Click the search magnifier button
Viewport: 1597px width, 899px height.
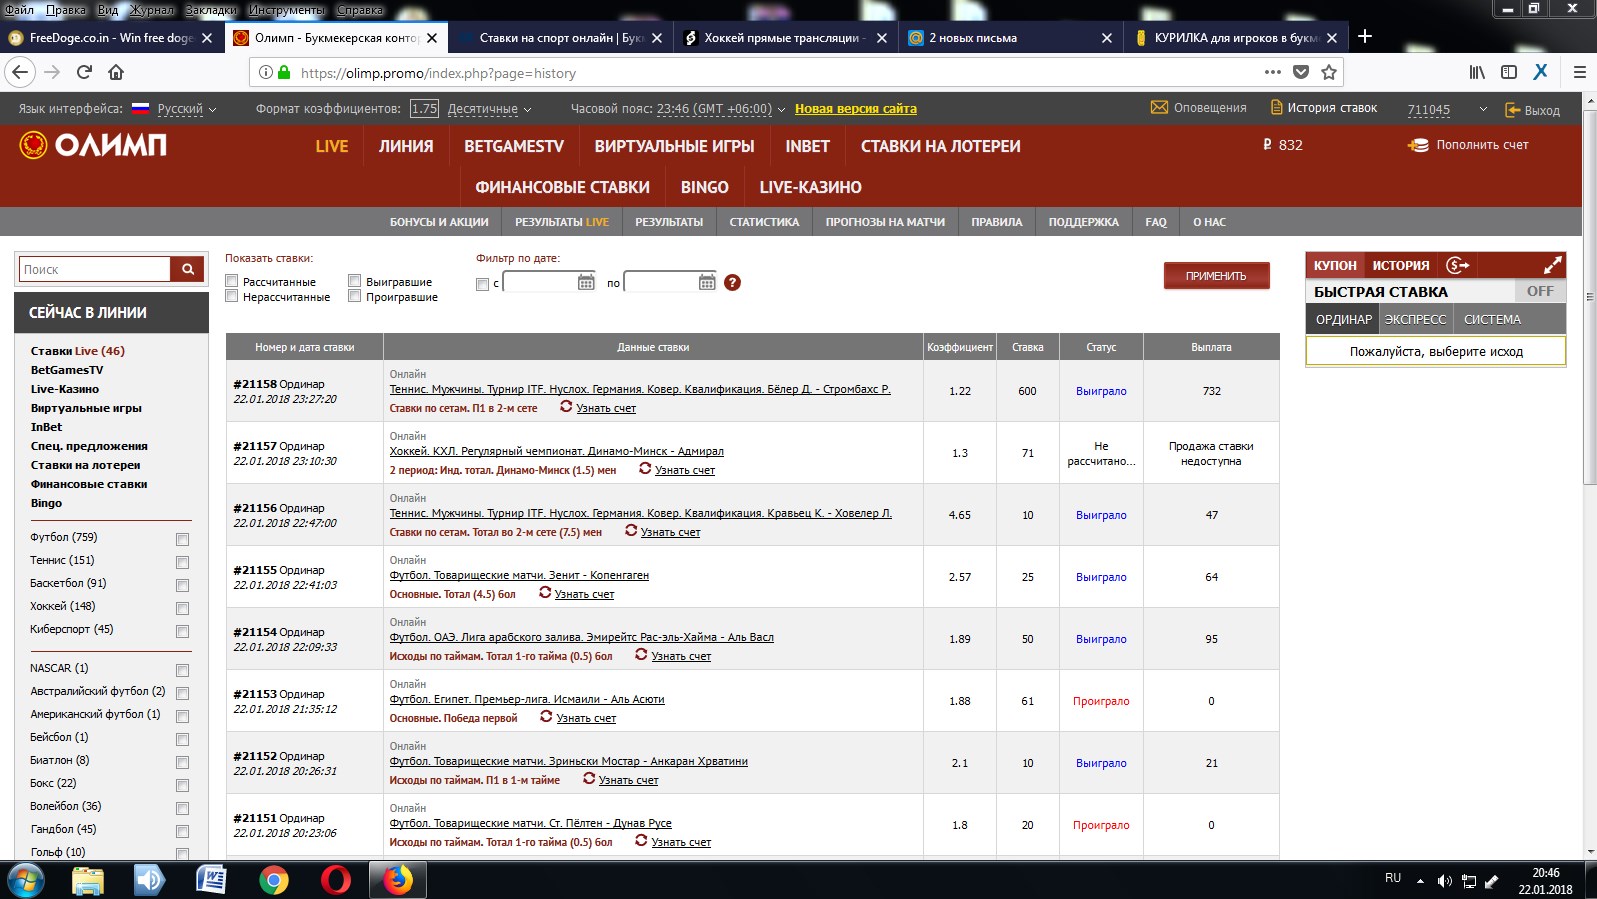[x=187, y=269]
